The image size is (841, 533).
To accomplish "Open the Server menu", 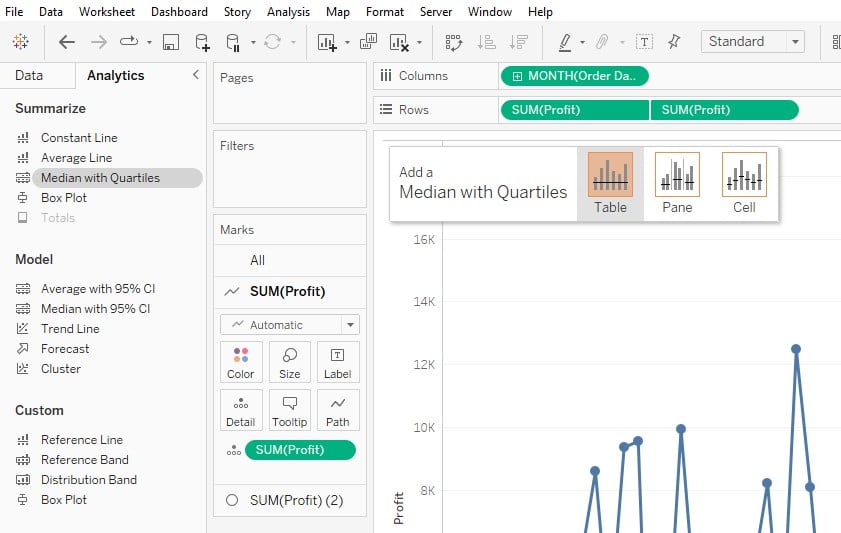I will click(x=436, y=11).
